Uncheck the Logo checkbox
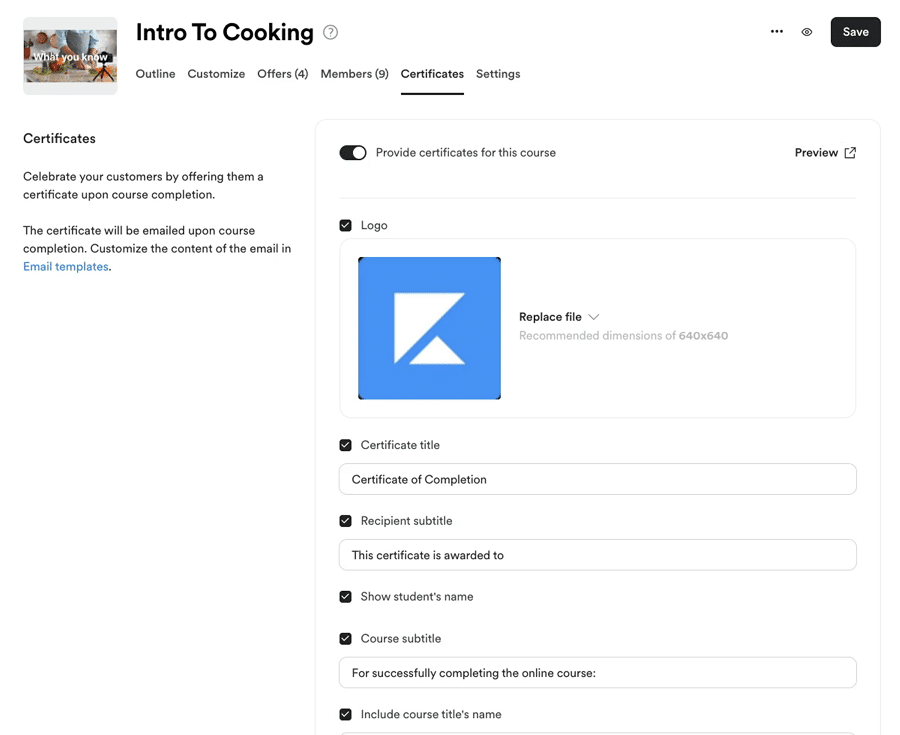Image resolution: width=900 pixels, height=735 pixels. (x=346, y=226)
